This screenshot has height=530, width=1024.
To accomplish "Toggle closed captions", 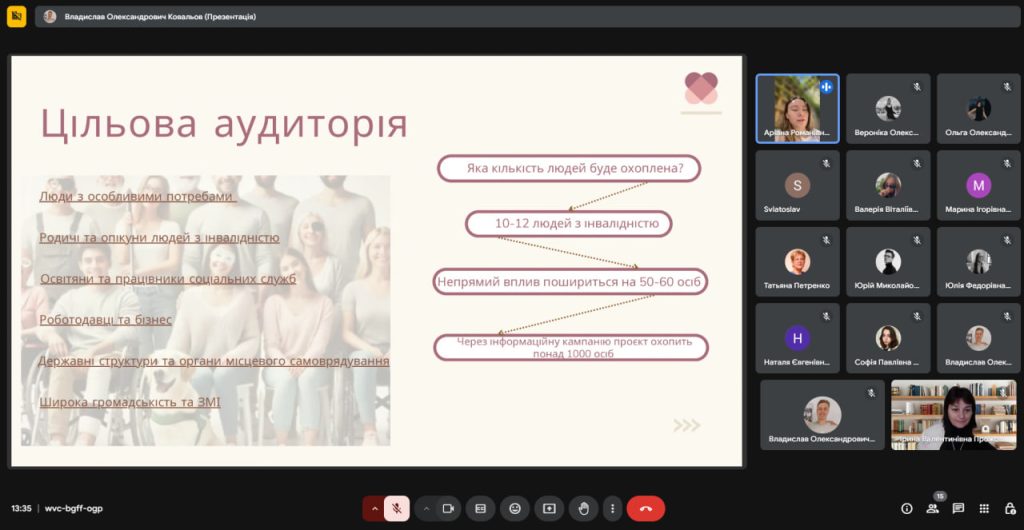I will point(480,508).
